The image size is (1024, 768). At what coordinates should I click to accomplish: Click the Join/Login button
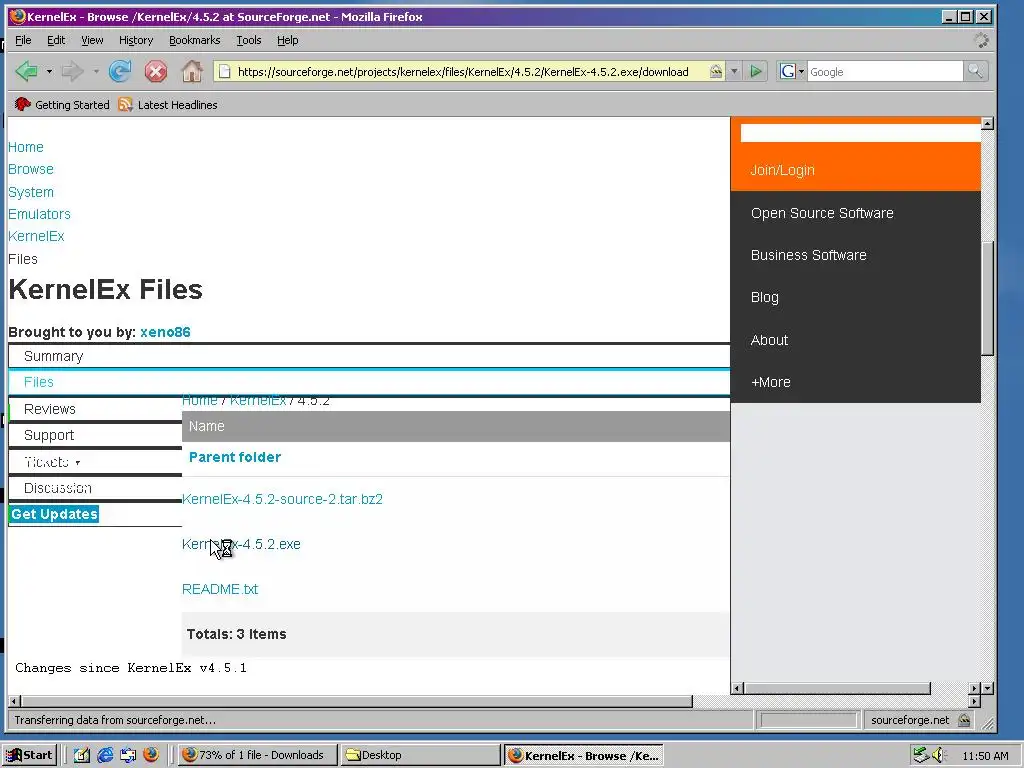(782, 170)
